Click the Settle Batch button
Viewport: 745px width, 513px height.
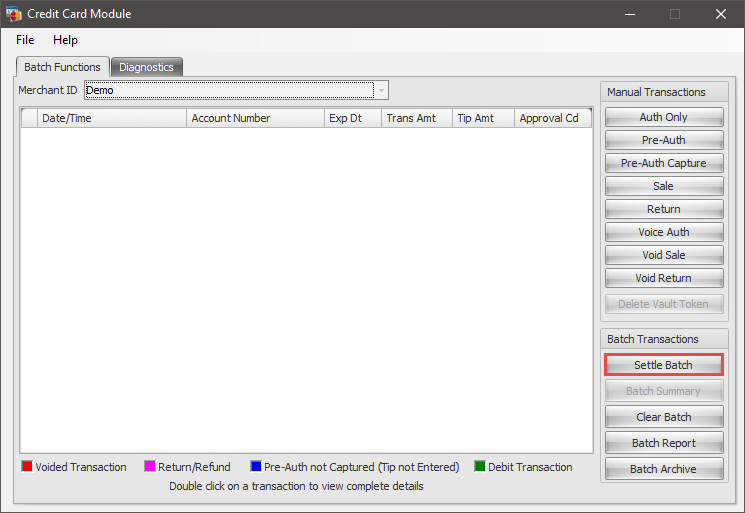tap(664, 365)
